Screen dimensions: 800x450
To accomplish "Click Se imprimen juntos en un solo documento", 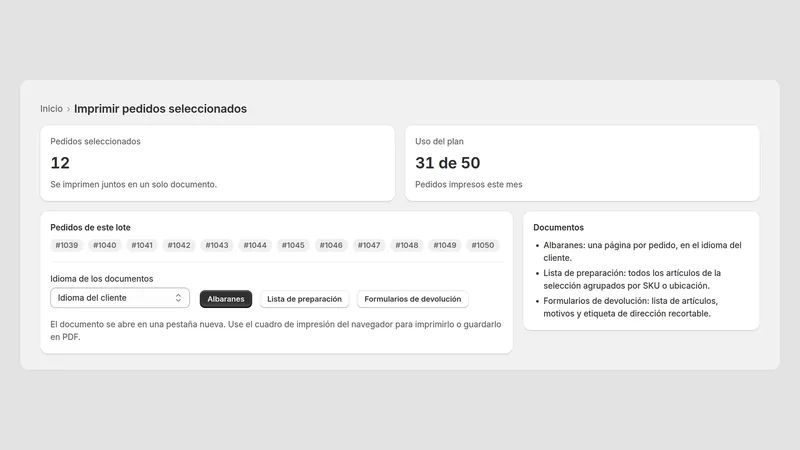I will click(134, 185).
